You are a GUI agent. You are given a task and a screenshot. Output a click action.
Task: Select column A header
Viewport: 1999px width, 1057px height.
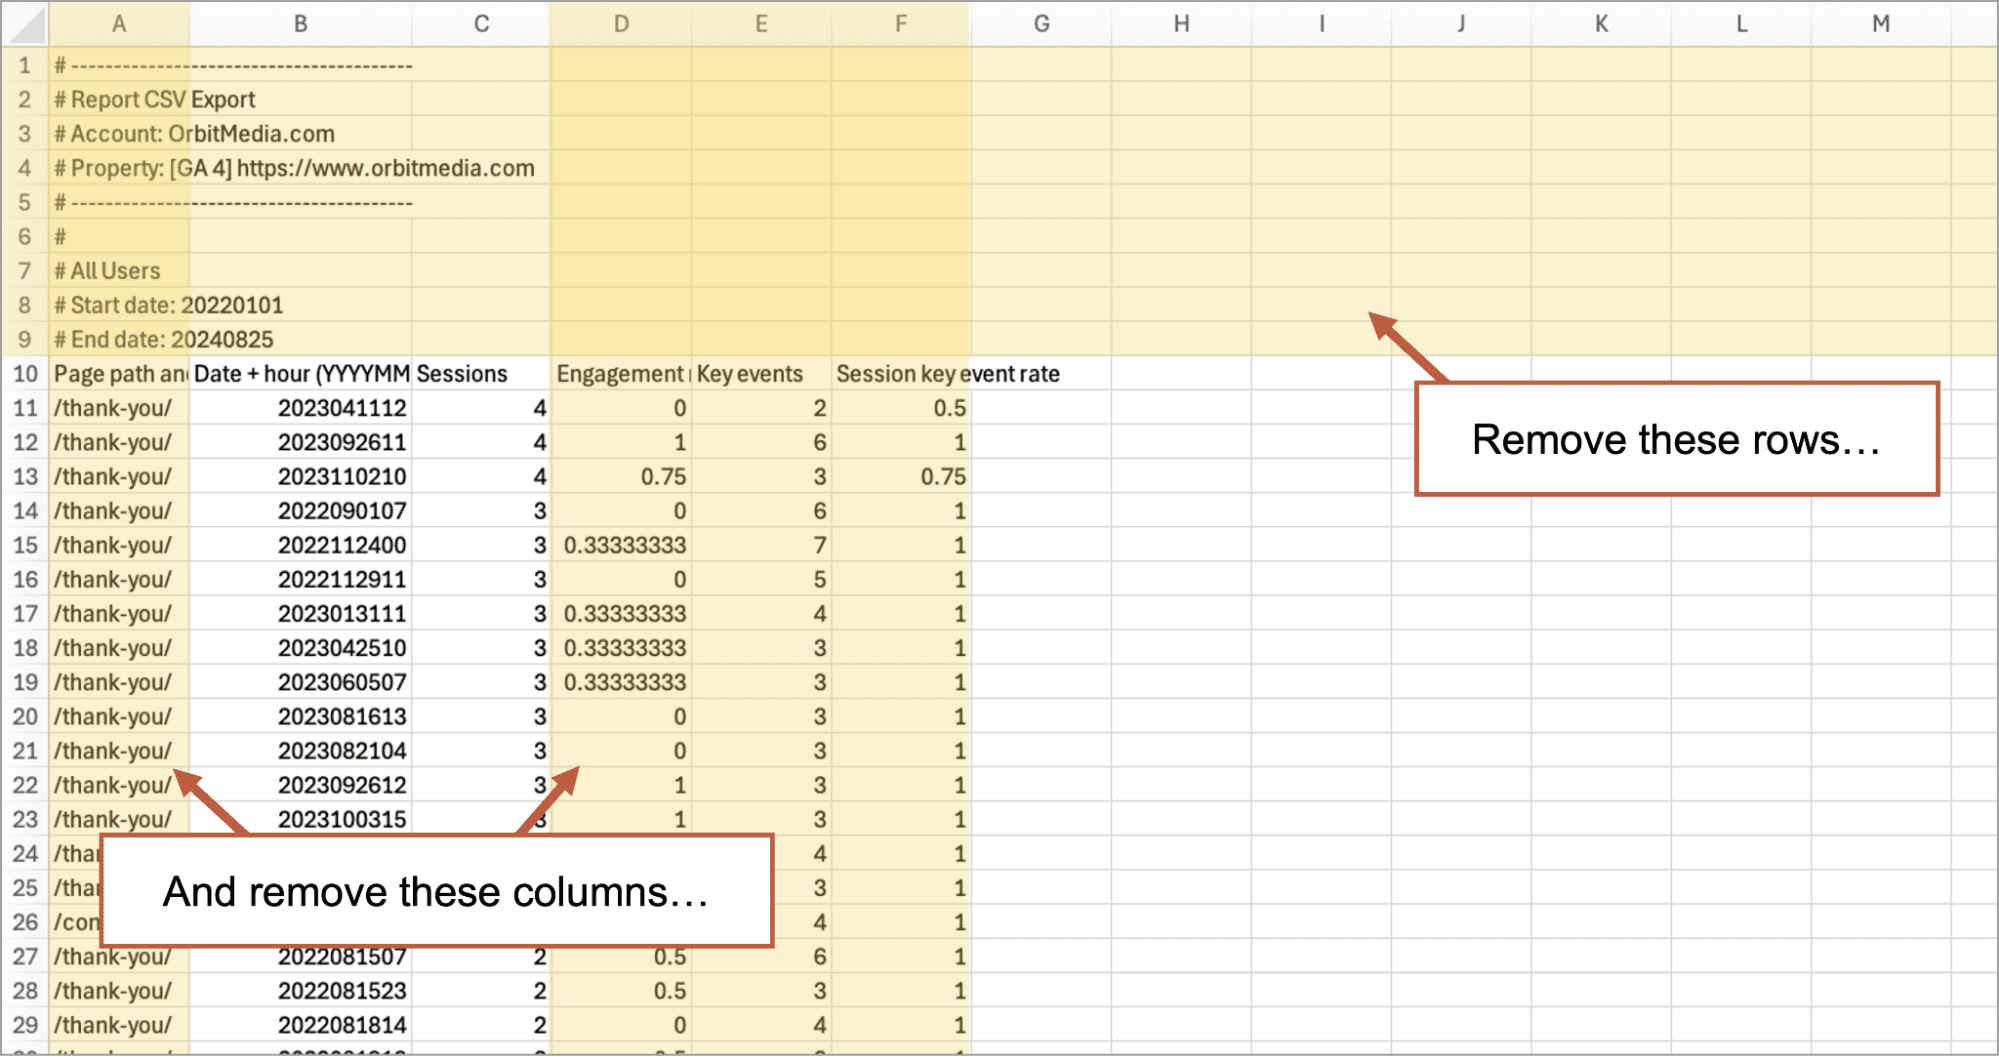click(119, 24)
